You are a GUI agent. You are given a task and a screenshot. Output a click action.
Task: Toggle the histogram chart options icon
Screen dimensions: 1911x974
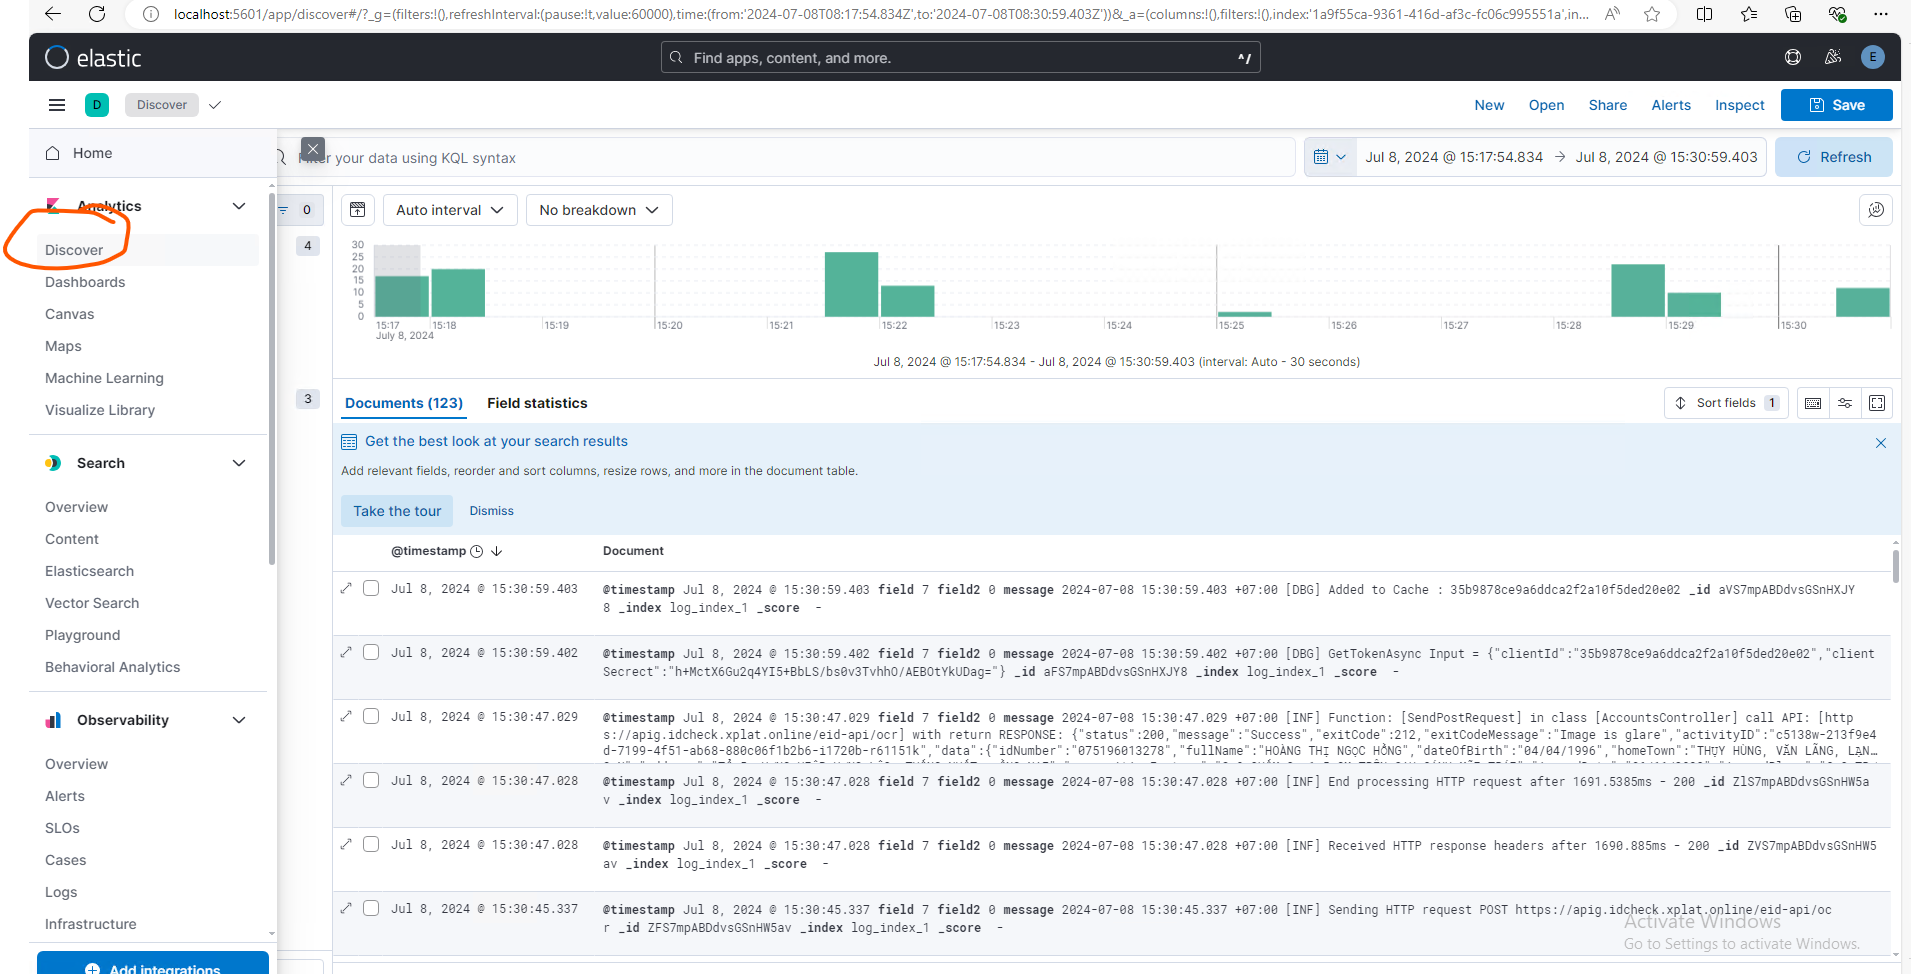(358, 210)
